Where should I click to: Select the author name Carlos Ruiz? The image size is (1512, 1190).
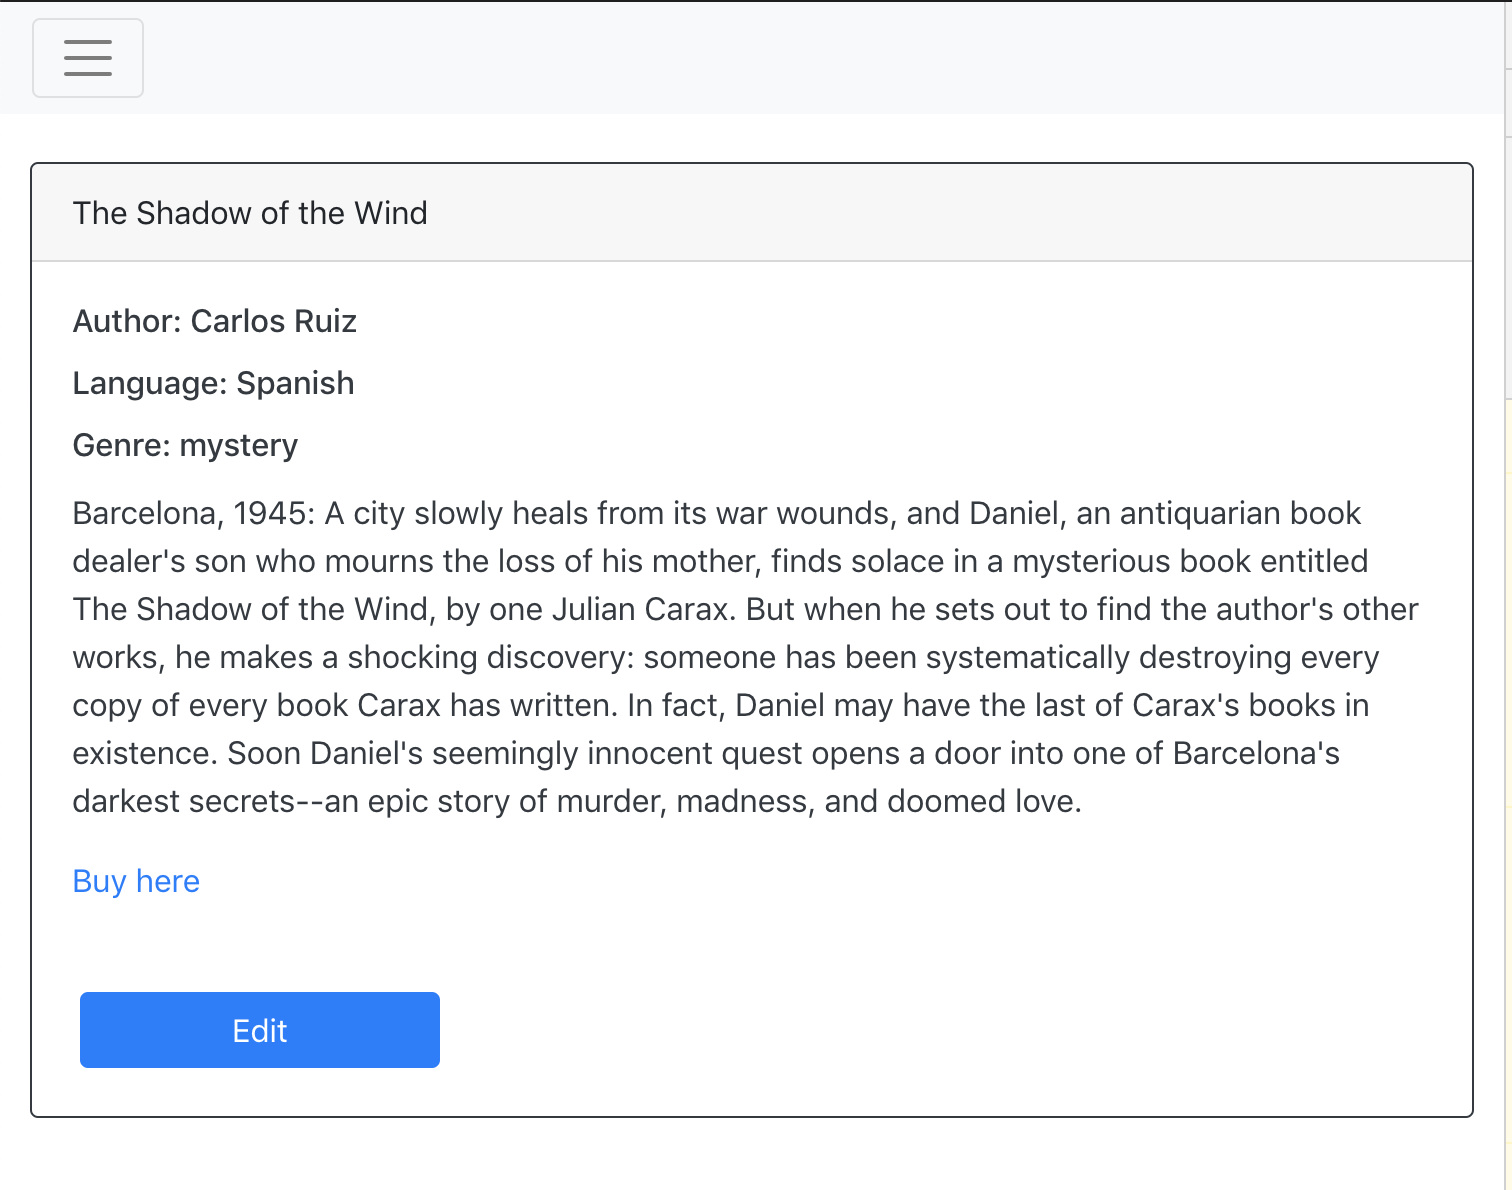(273, 321)
